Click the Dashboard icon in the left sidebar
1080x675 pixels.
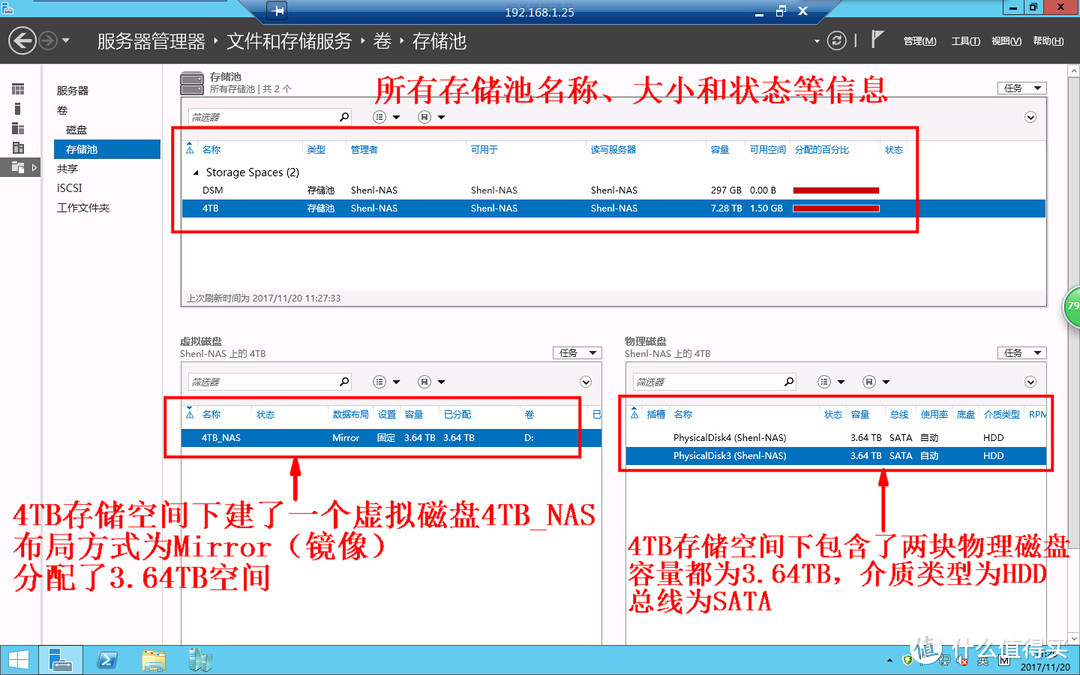[x=17, y=90]
